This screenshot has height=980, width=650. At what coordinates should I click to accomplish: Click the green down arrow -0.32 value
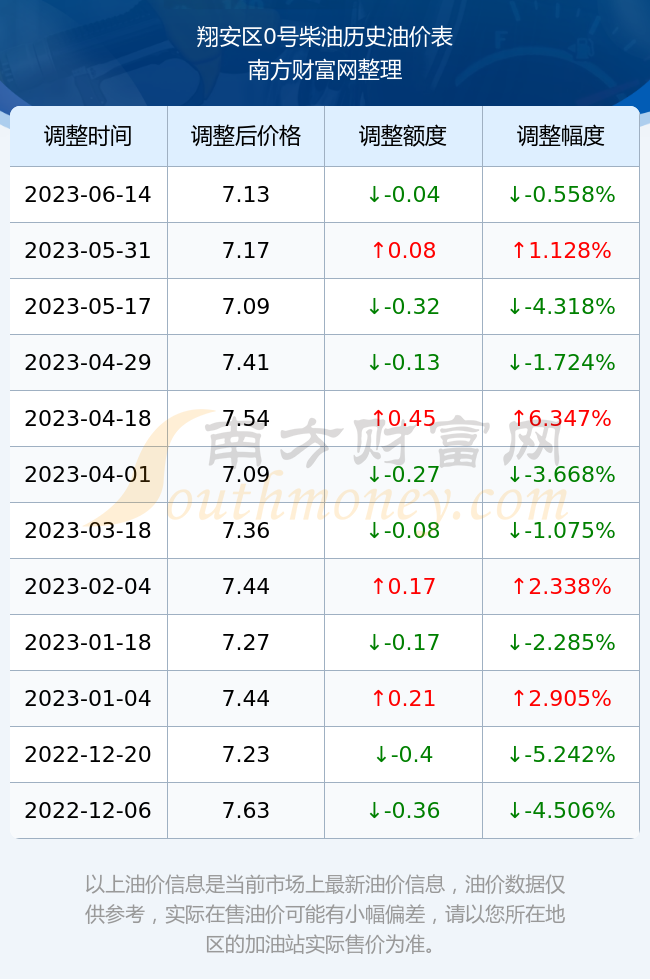pyautogui.click(x=403, y=306)
